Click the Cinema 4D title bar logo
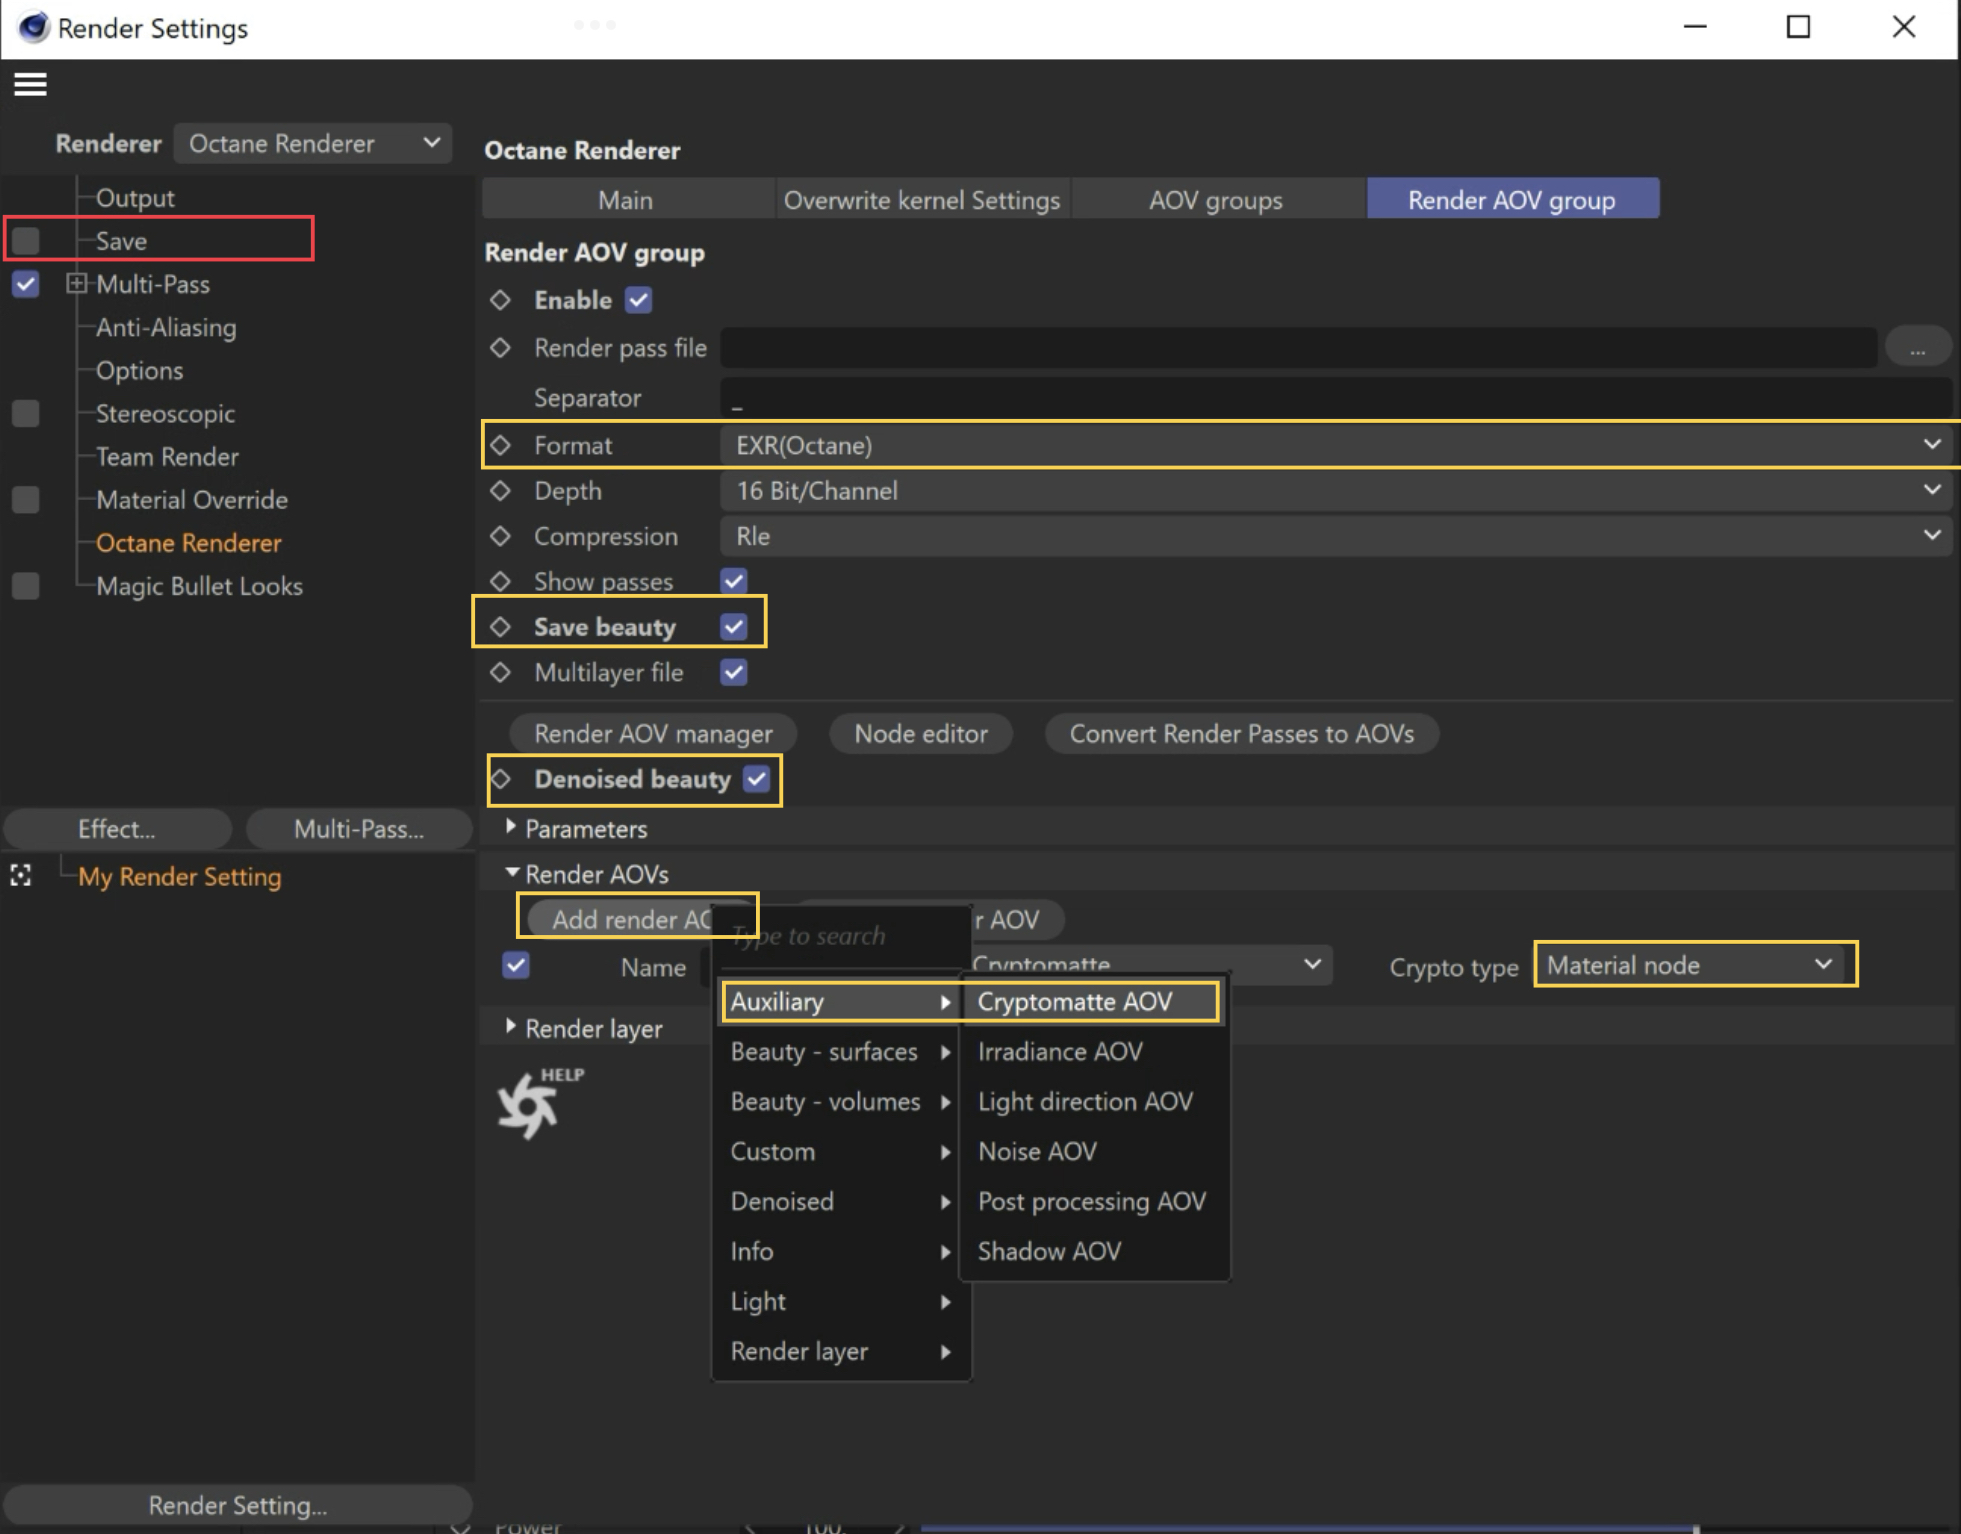The image size is (1961, 1534). click(32, 27)
